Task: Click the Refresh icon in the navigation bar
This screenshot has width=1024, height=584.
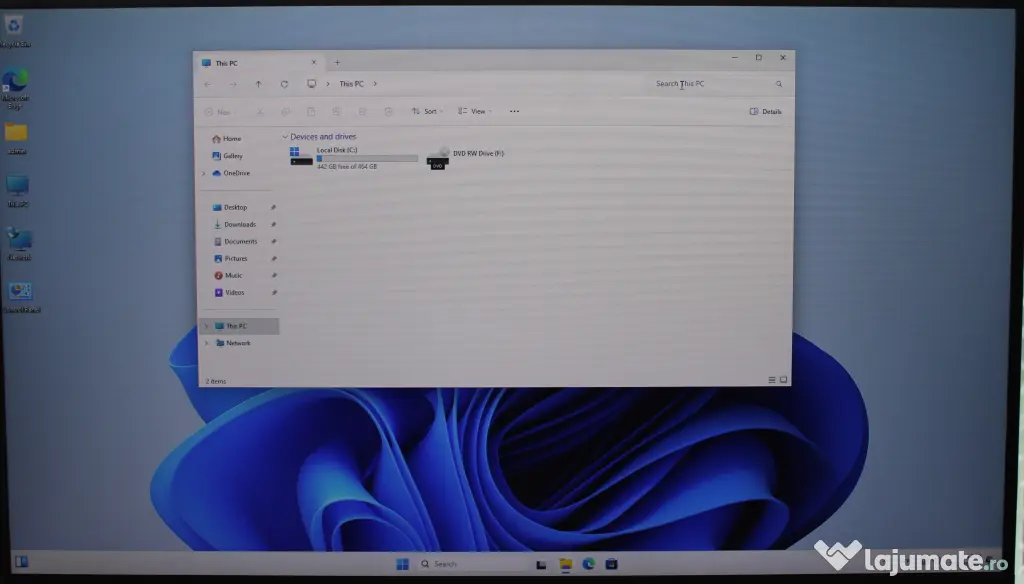Action: pos(285,84)
